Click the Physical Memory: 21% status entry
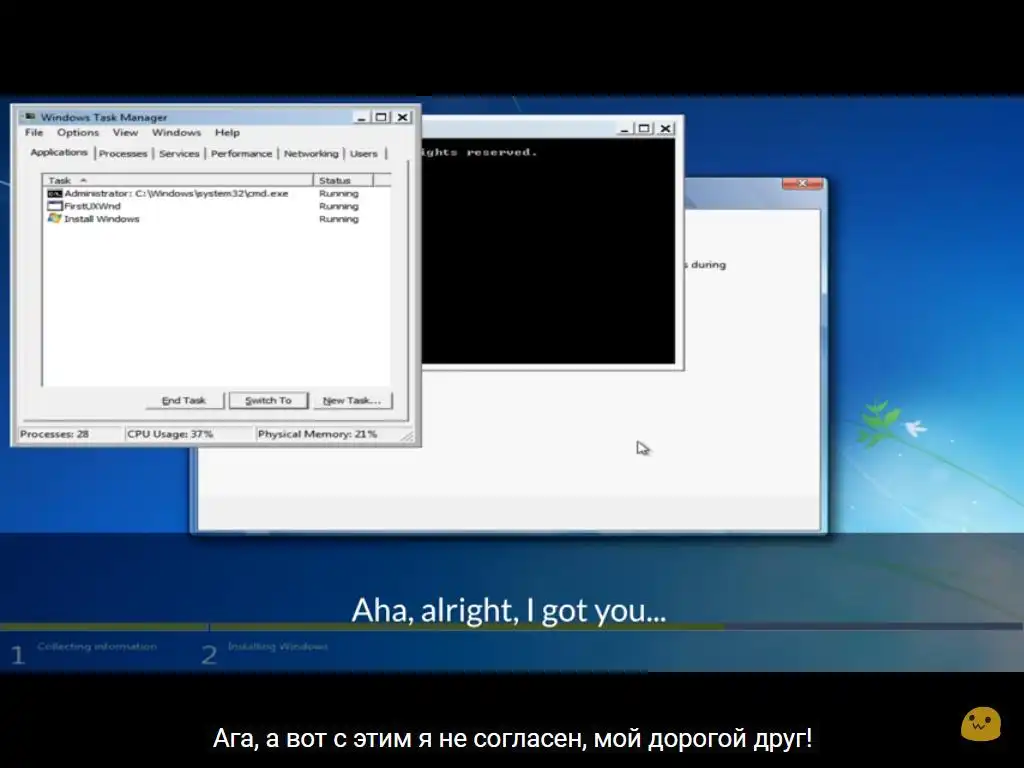Image resolution: width=1024 pixels, height=768 pixels. pos(327,434)
